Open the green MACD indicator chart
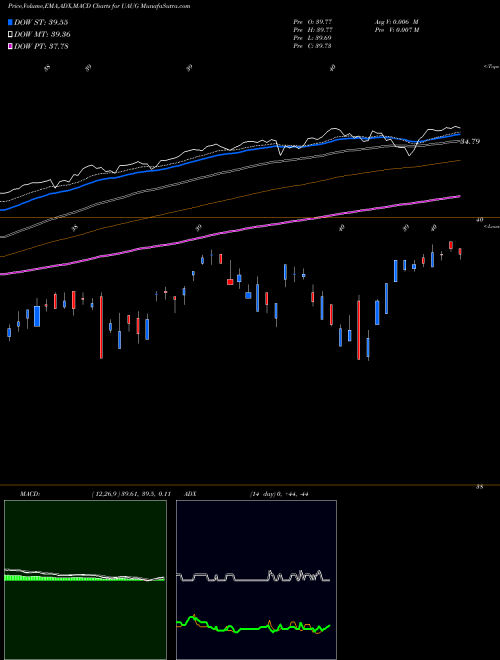This screenshot has width=500, height=660. coord(85,580)
